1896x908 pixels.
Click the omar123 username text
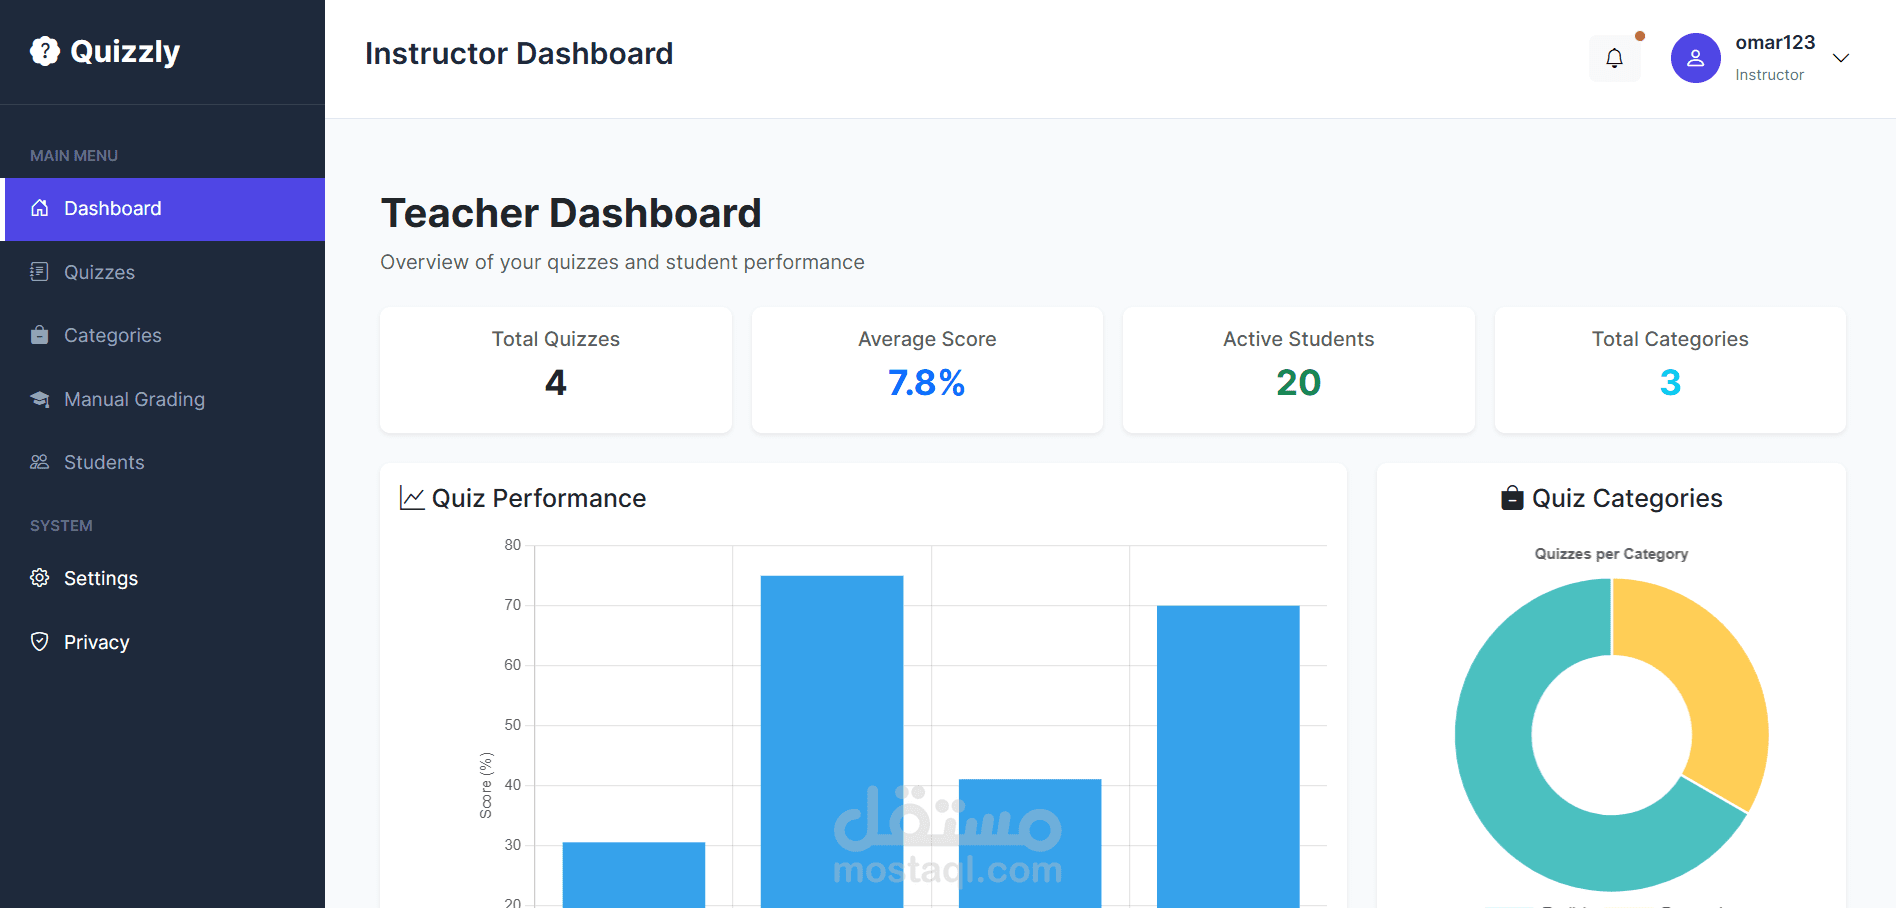(1775, 42)
